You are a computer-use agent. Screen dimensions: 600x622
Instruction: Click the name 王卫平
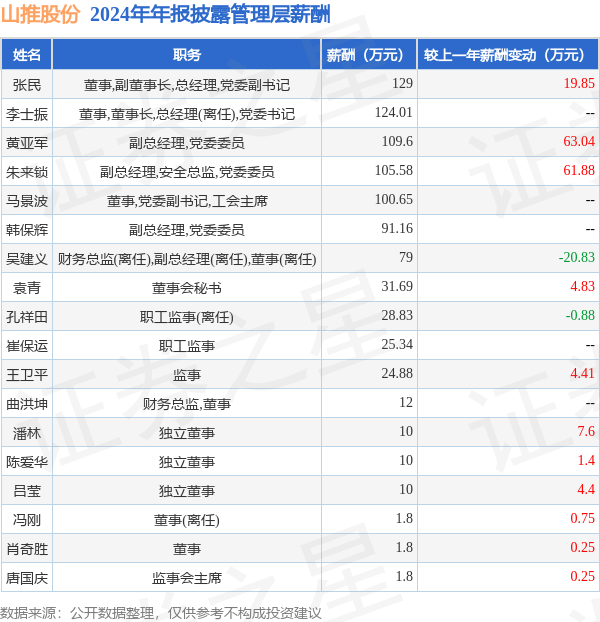pyautogui.click(x=27, y=375)
